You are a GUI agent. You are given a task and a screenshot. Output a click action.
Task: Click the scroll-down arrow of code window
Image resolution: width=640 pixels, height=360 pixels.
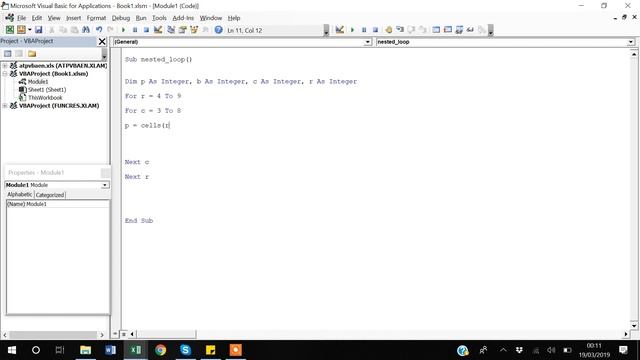[x=634, y=326]
